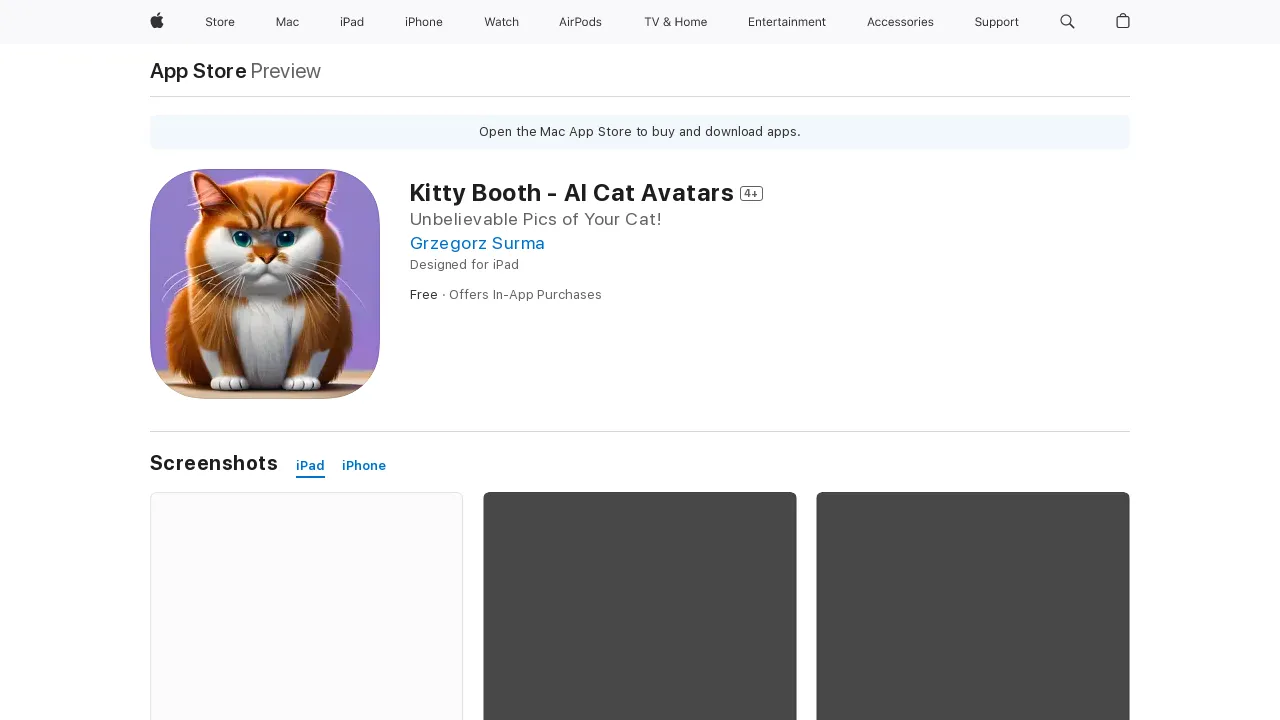Click the middle dark screenshot
1280x720 pixels.
pos(639,605)
